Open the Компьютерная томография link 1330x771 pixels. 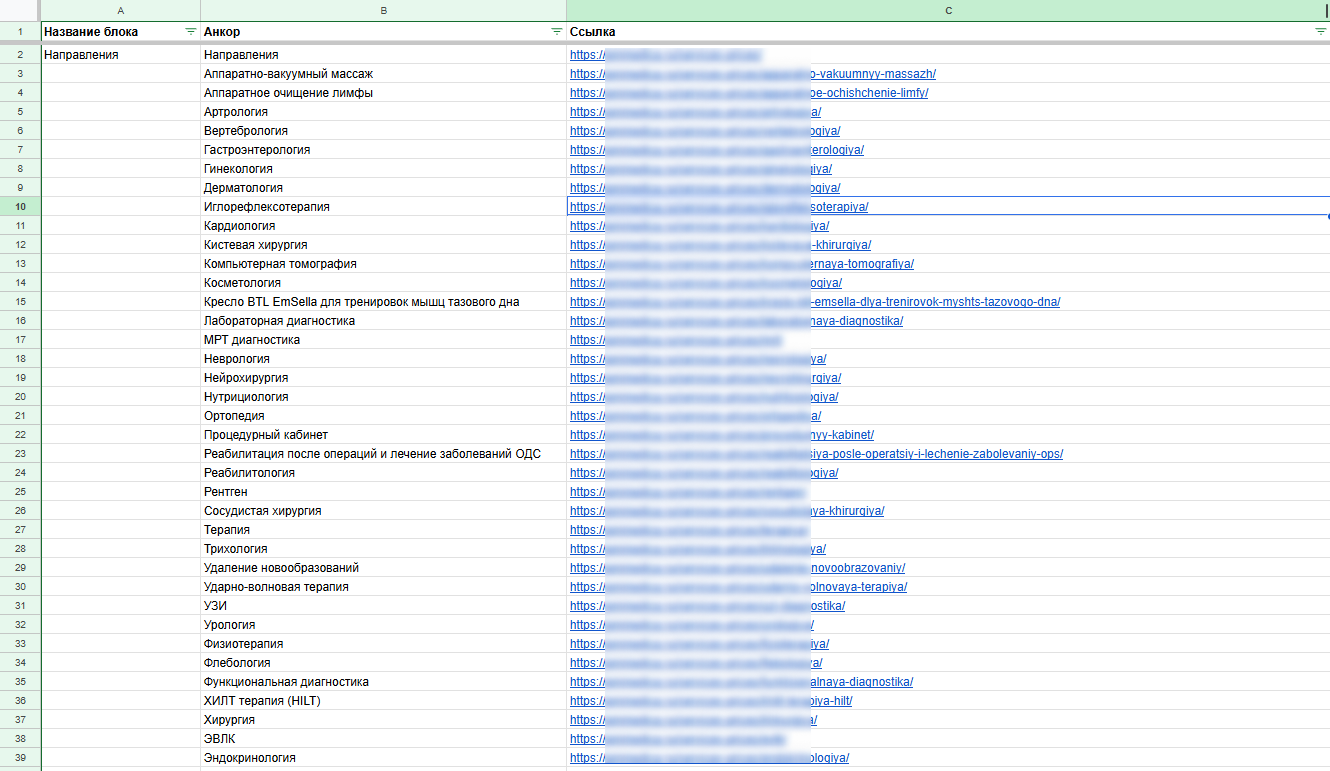(x=742, y=264)
